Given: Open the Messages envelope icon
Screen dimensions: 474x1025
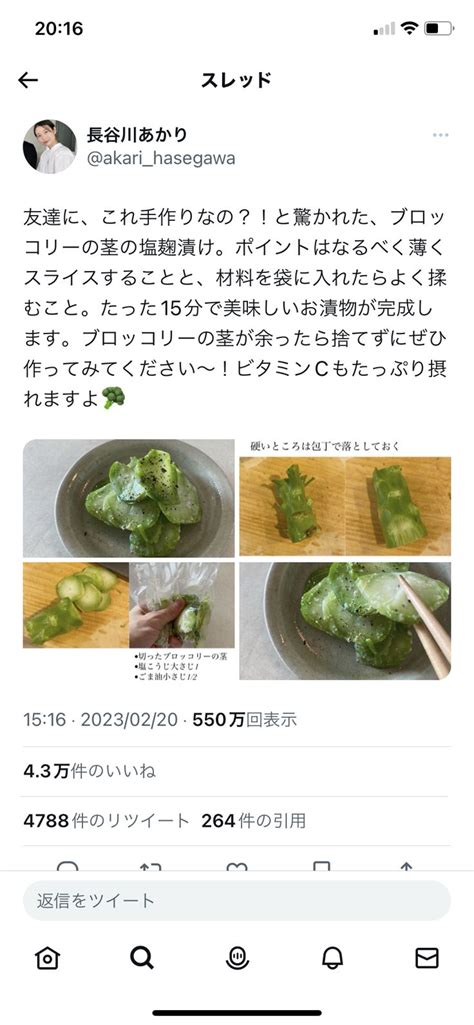Looking at the screenshot, I should point(427,958).
